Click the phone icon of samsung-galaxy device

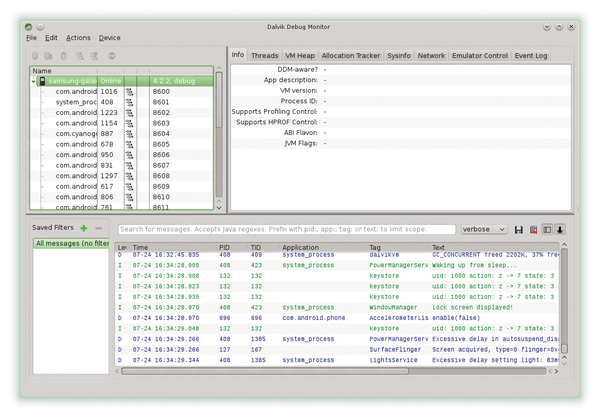(42, 81)
